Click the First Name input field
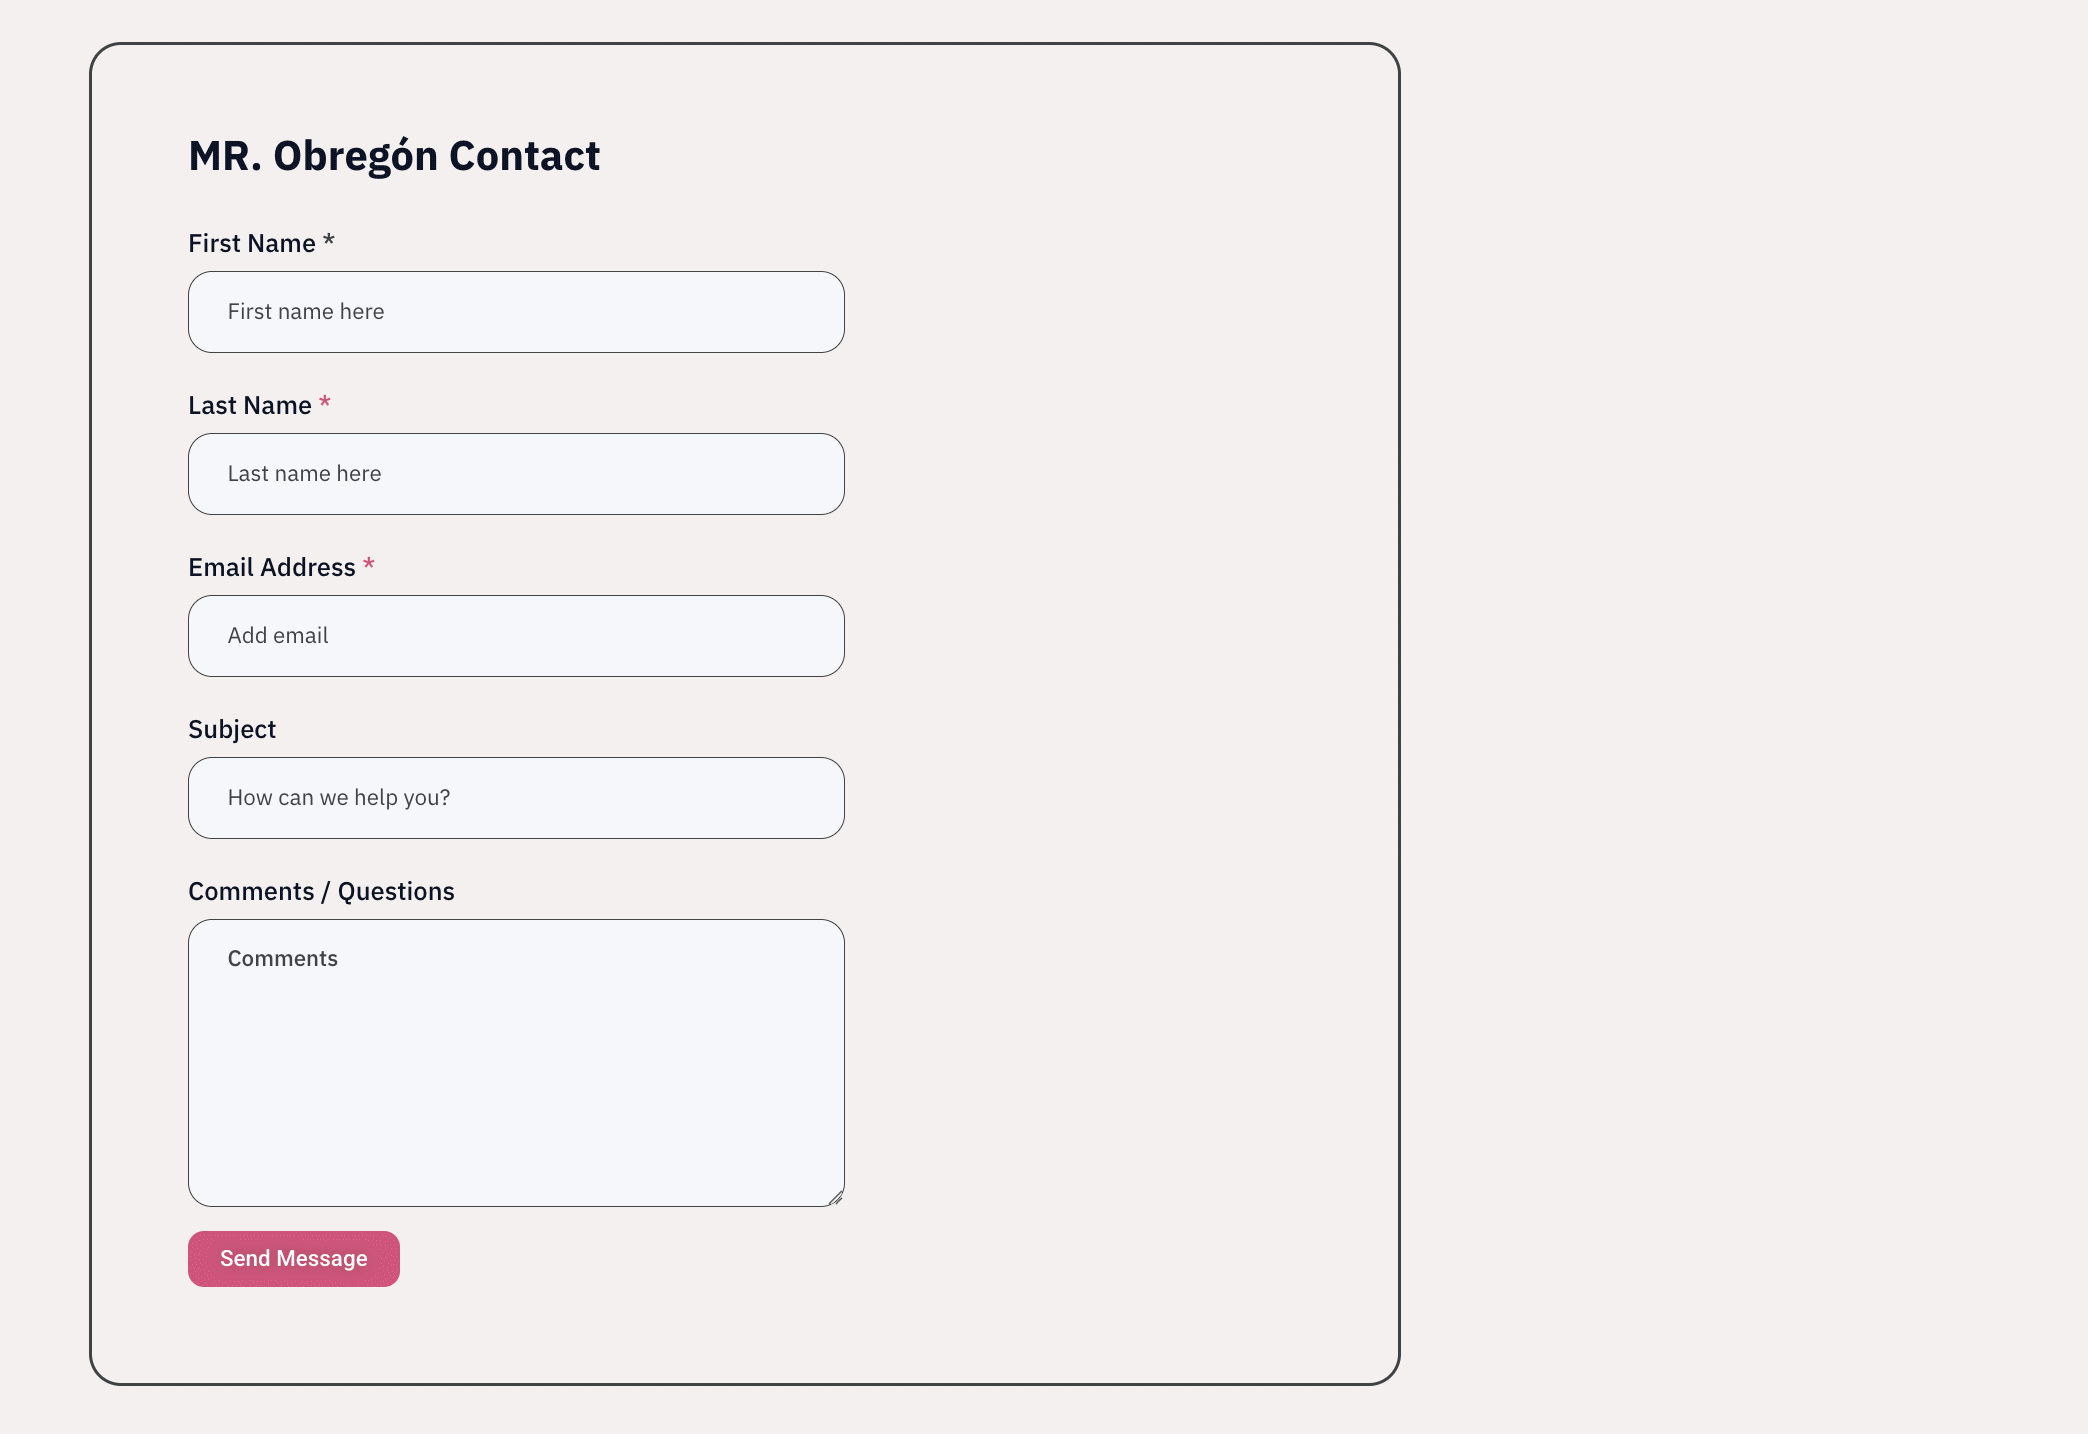This screenshot has height=1434, width=2088. click(x=516, y=312)
